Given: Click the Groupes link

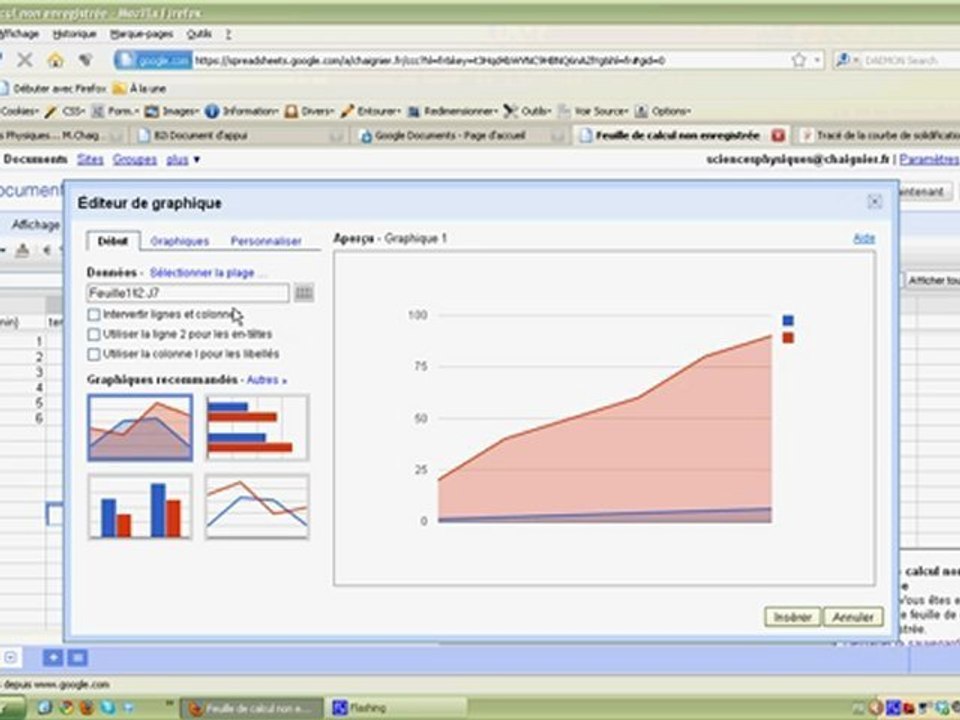Looking at the screenshot, I should (135, 159).
